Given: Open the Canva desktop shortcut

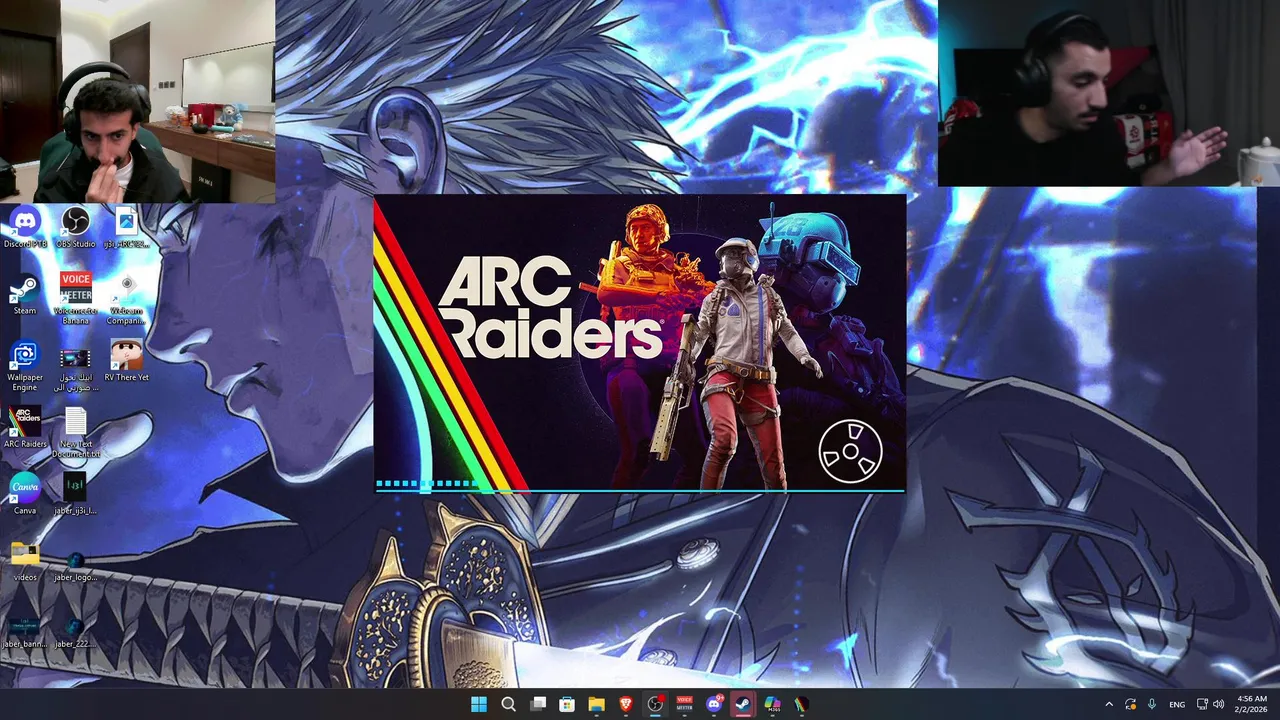Looking at the screenshot, I should click(25, 494).
